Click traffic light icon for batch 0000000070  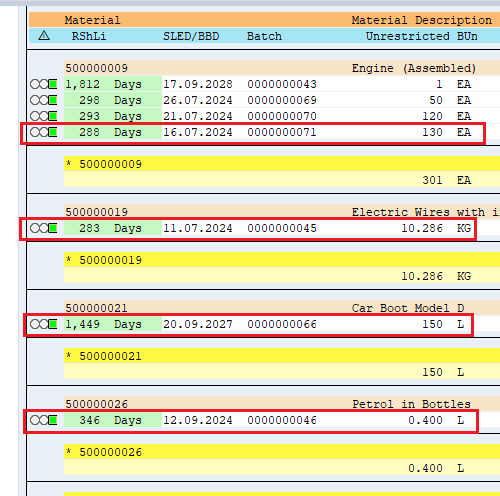[x=44, y=116]
